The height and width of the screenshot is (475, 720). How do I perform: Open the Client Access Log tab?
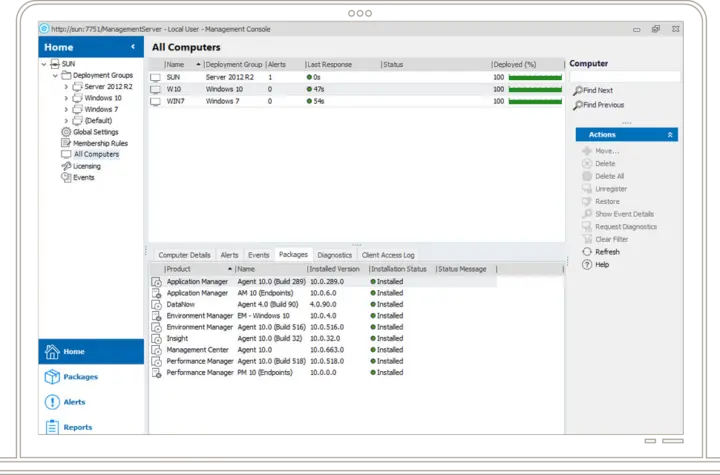click(388, 255)
